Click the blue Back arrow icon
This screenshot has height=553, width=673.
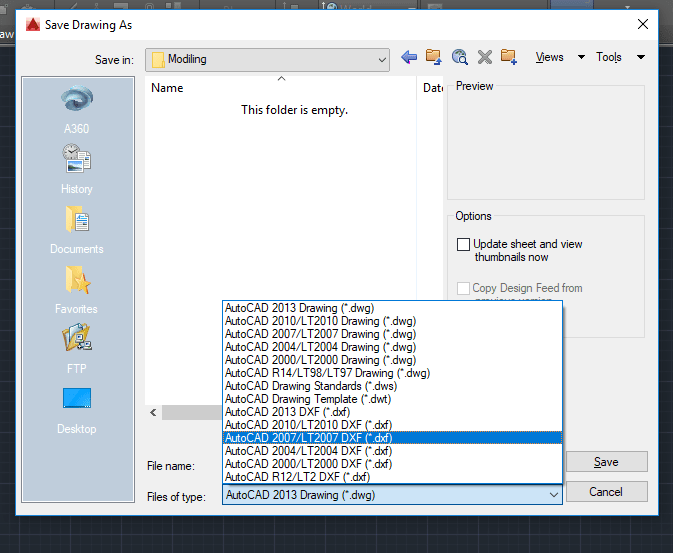click(409, 57)
